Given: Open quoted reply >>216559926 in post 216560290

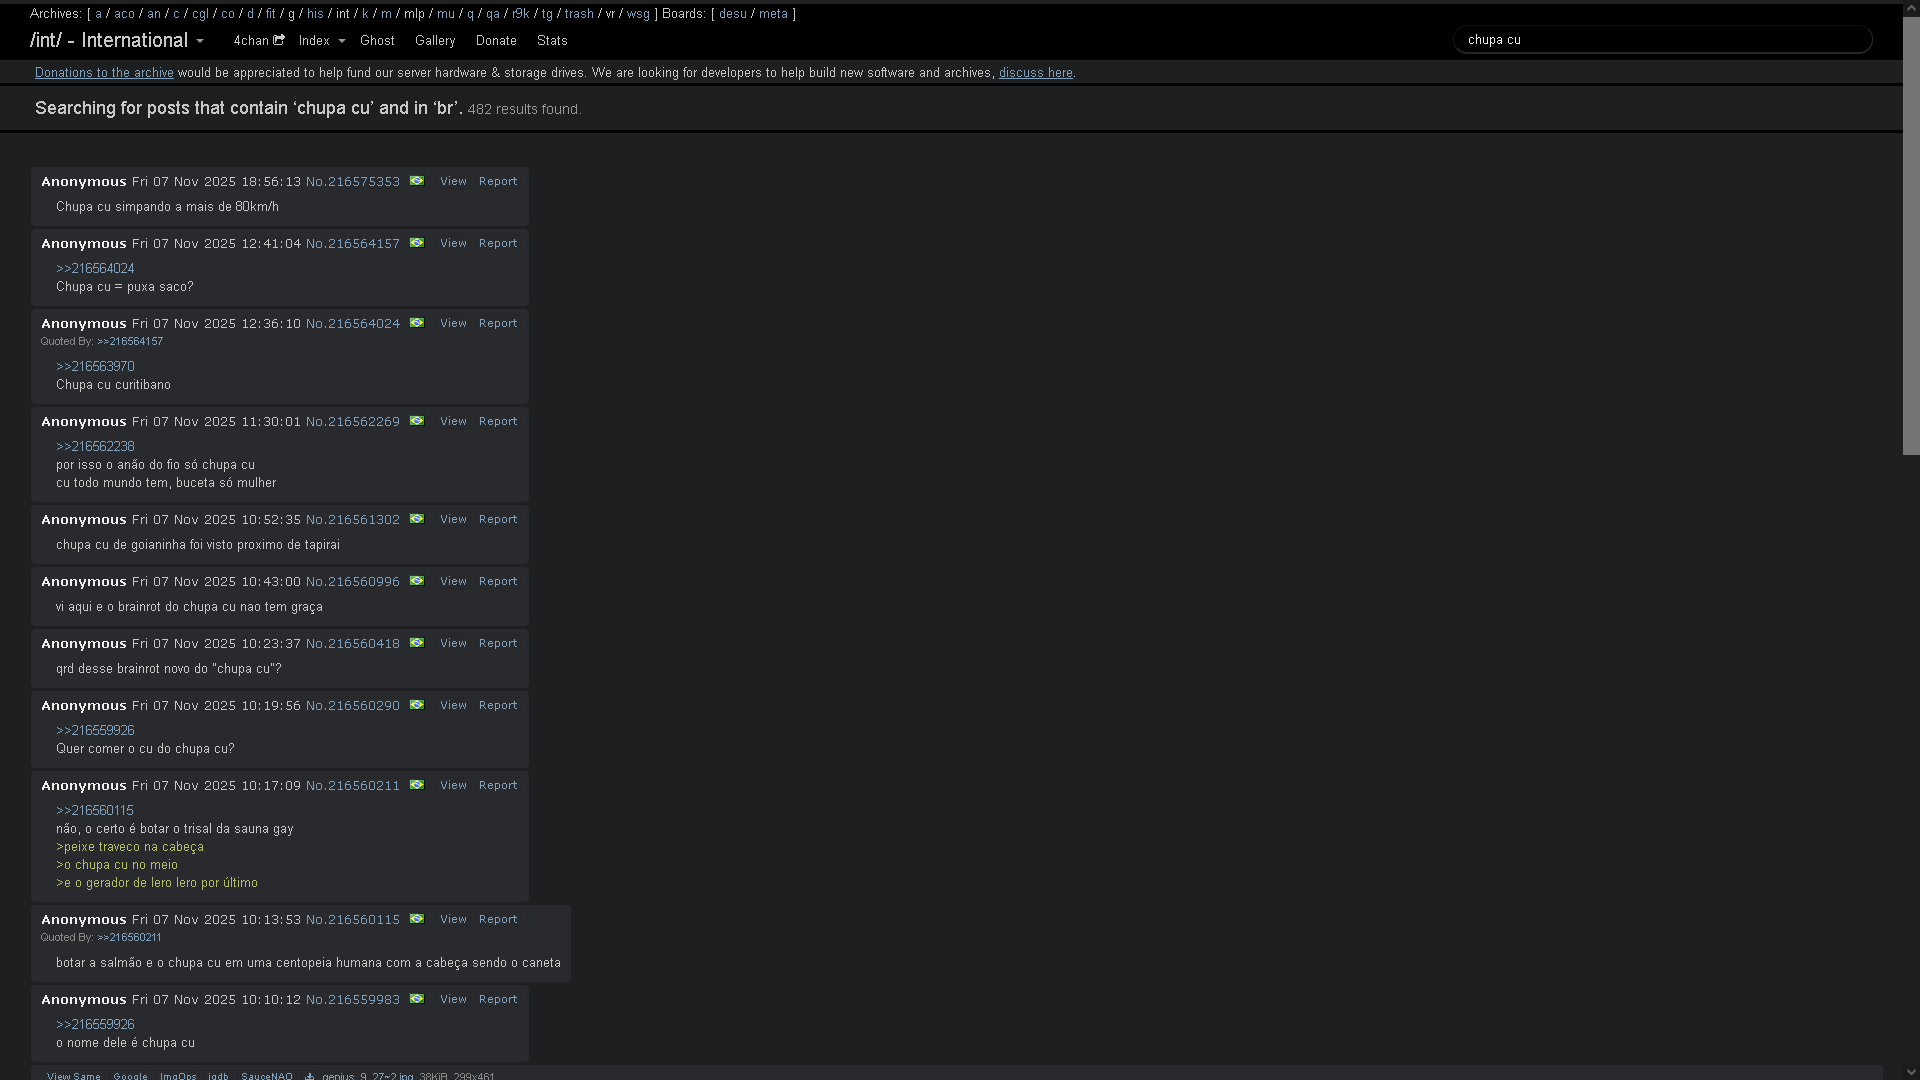Looking at the screenshot, I should point(95,731).
